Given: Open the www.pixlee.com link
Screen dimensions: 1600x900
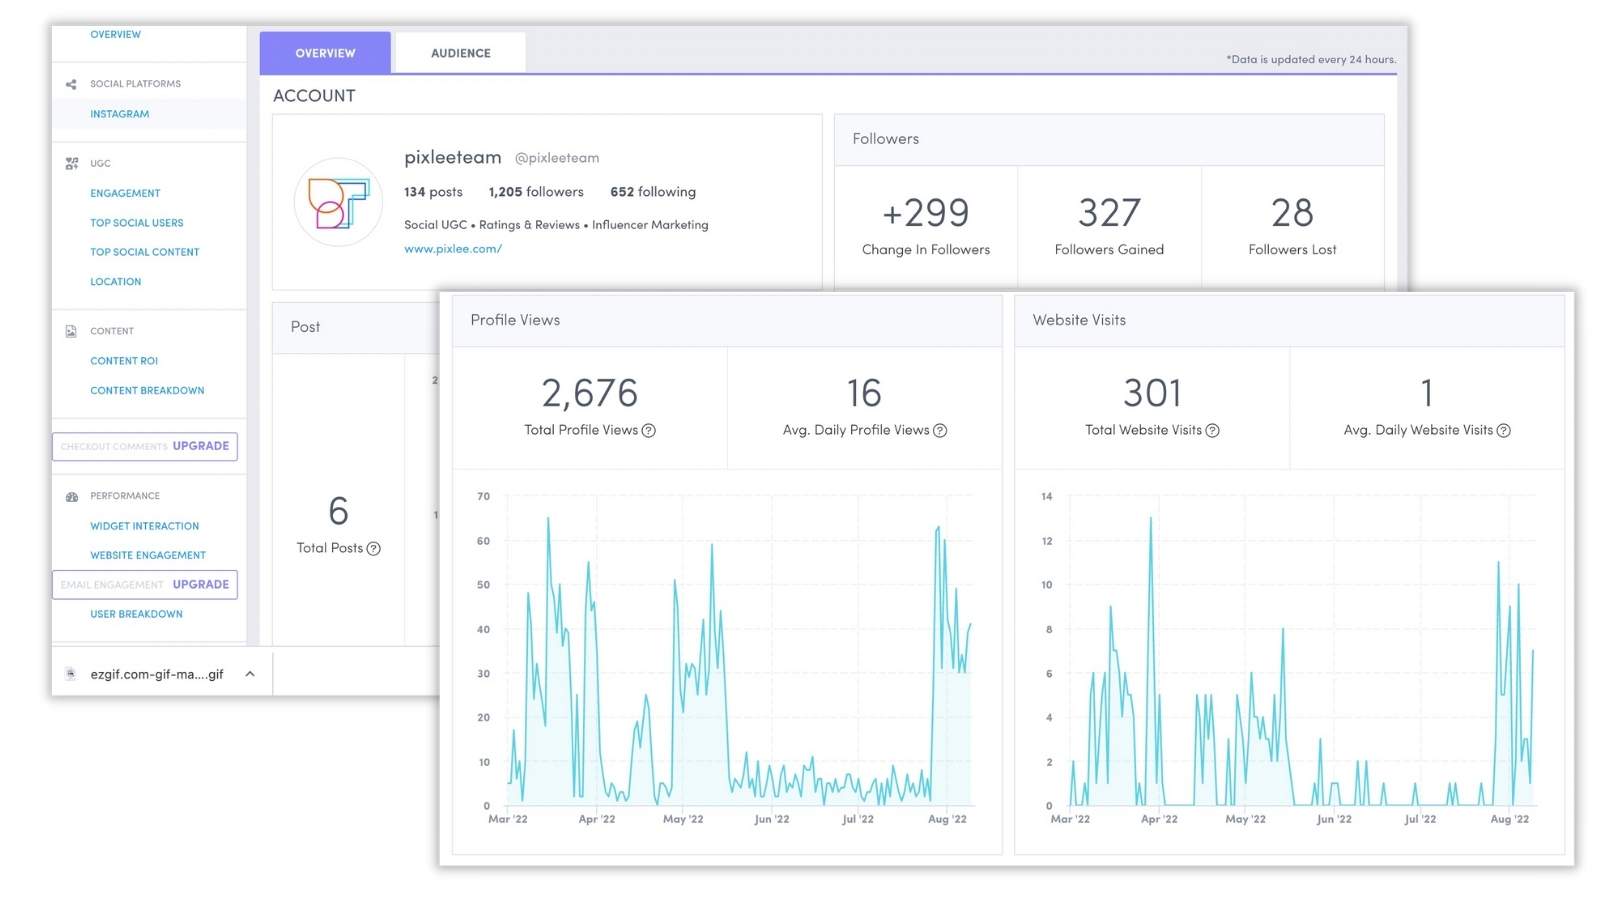Looking at the screenshot, I should 453,249.
